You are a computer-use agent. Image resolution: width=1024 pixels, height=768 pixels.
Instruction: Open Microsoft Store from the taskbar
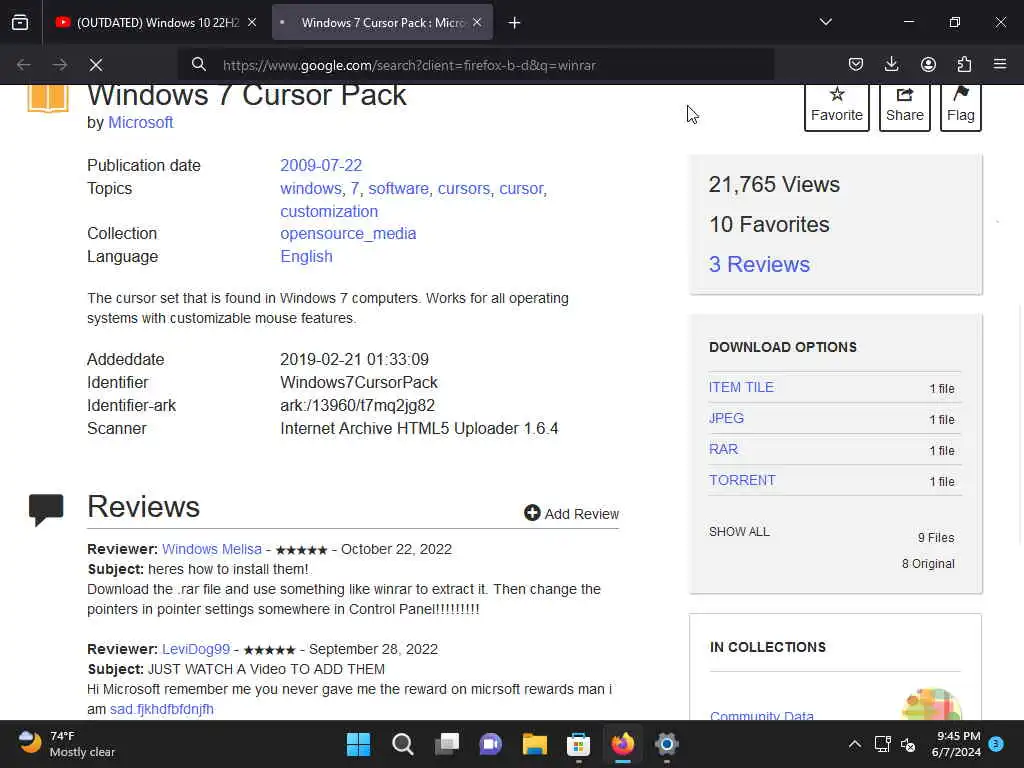pos(579,744)
